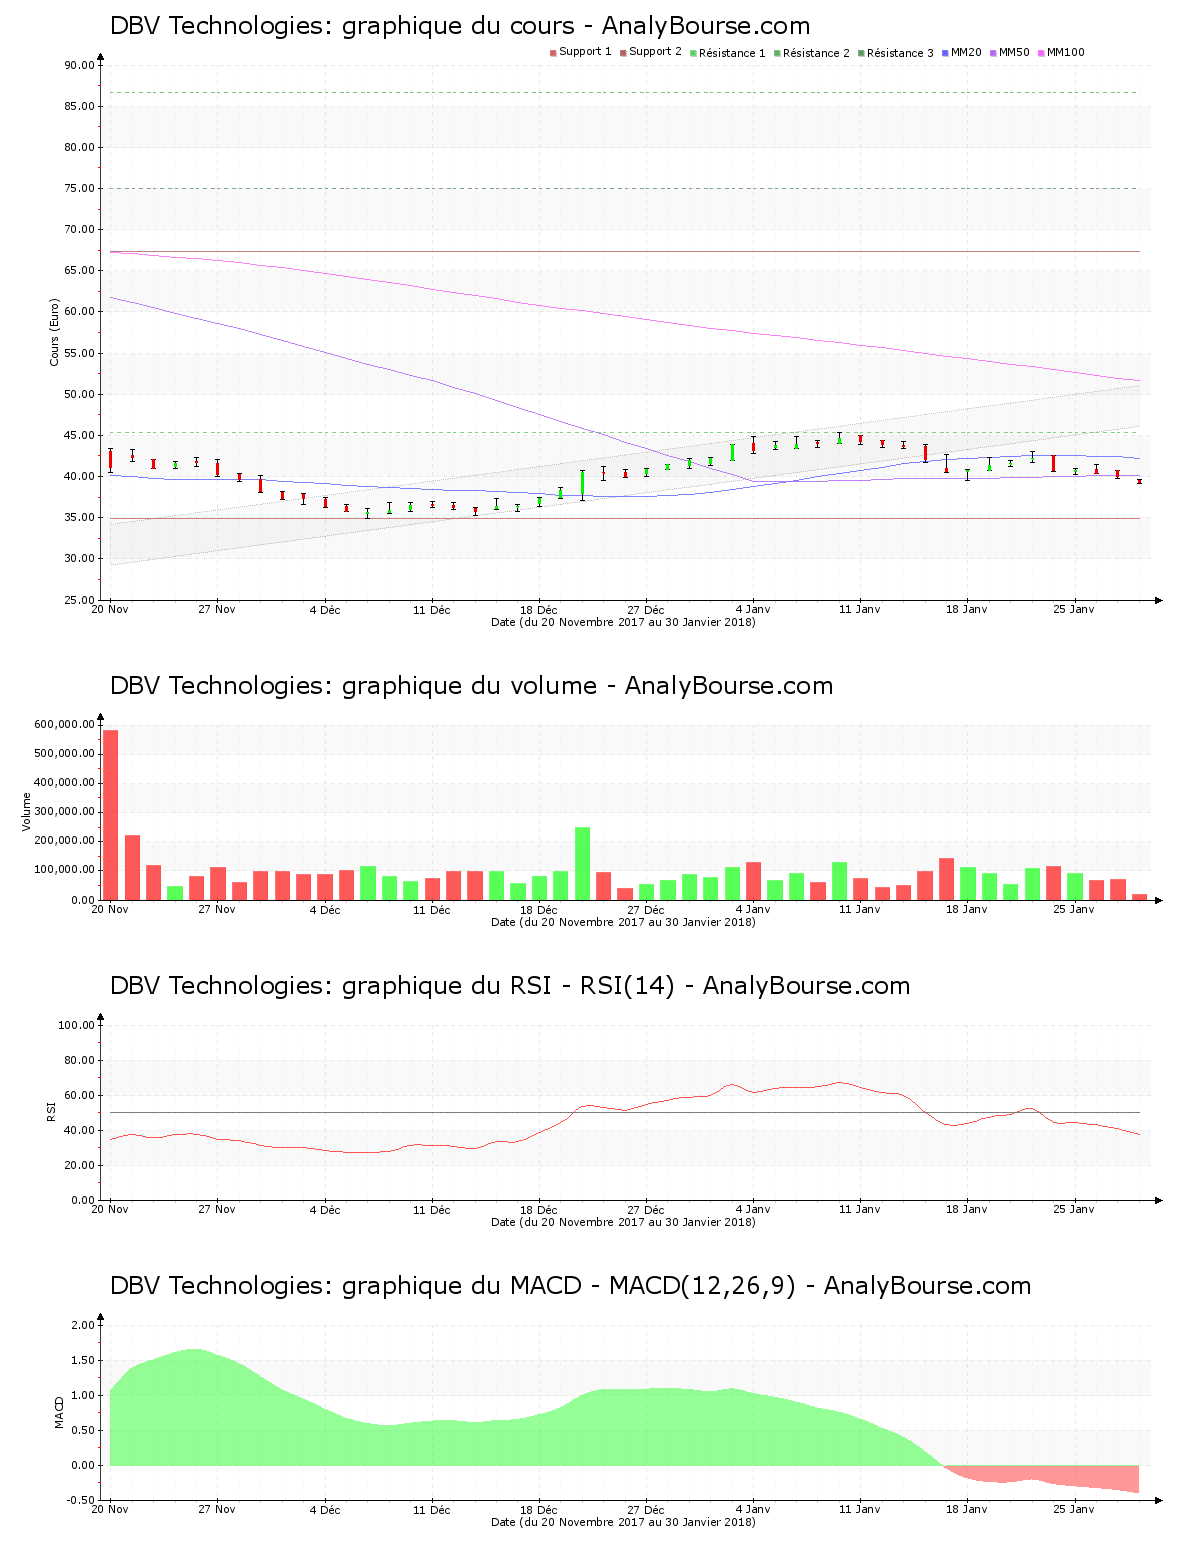Click the 'Volume' vertical axis label

point(27,812)
